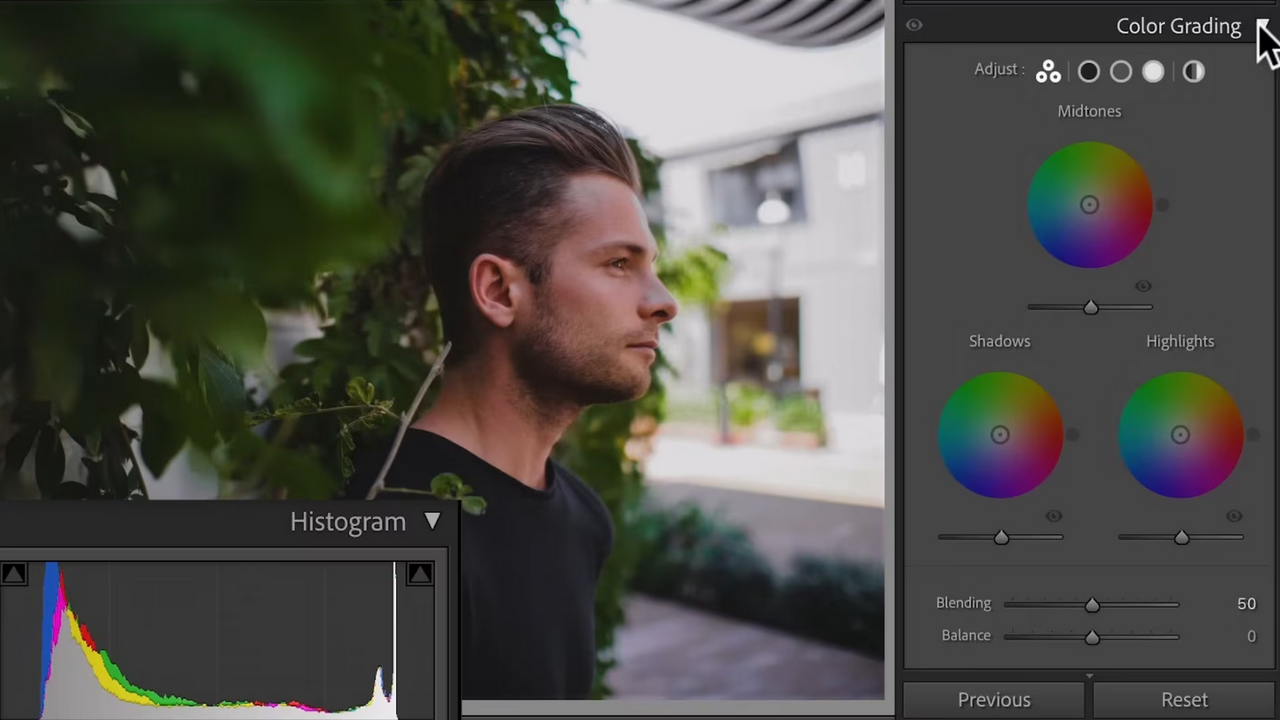Click the Balance slider handle

coord(1092,636)
